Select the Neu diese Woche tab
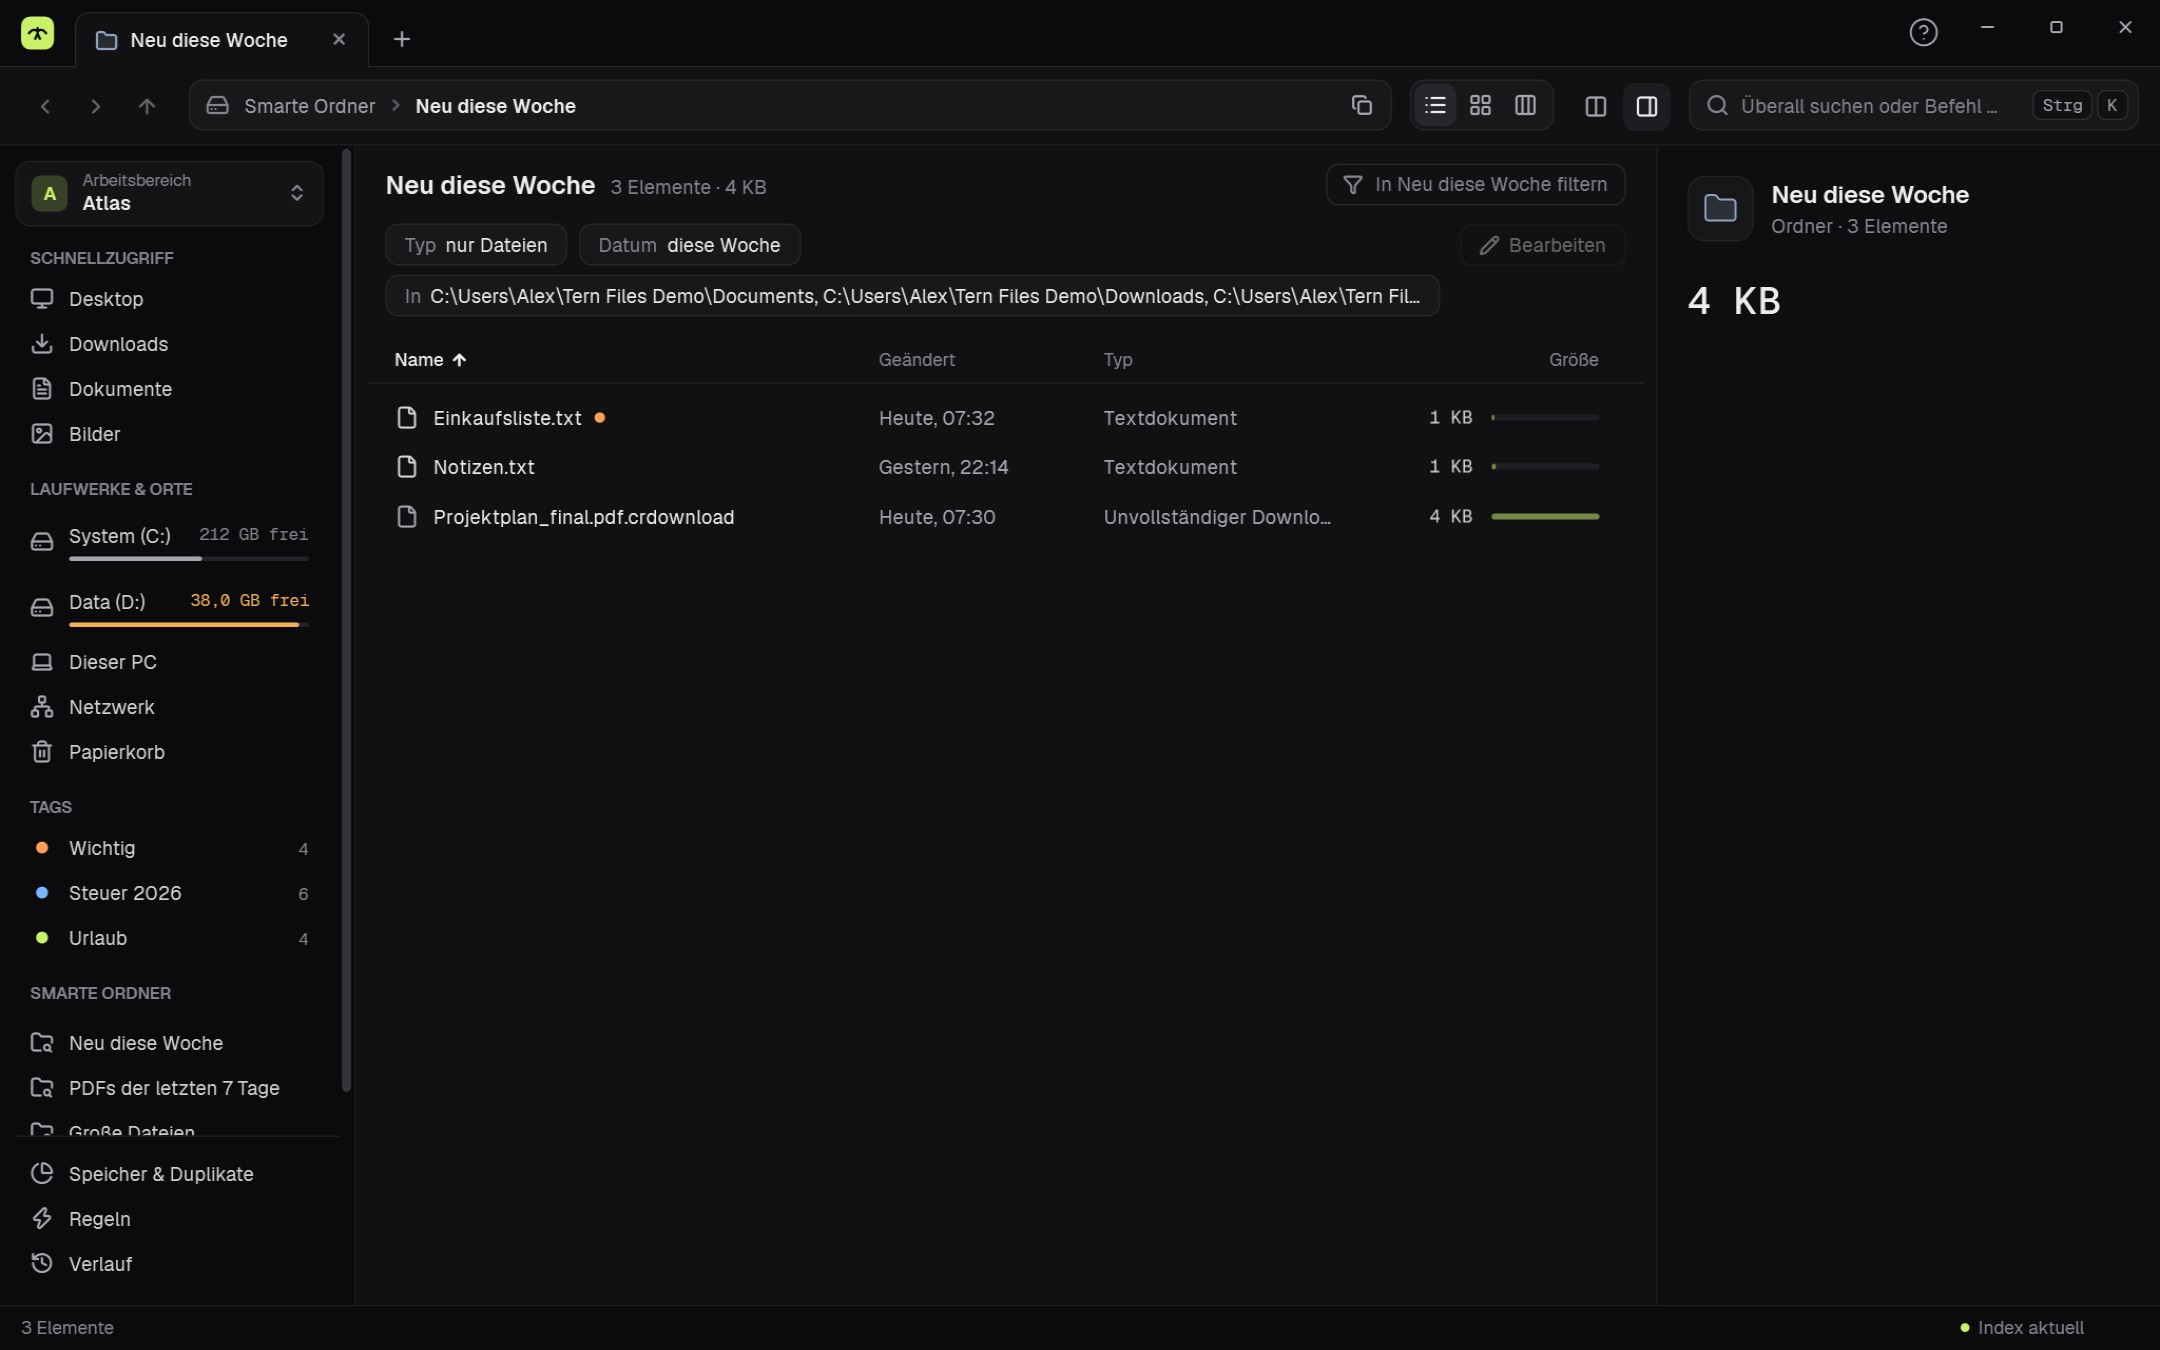 pyautogui.click(x=221, y=40)
